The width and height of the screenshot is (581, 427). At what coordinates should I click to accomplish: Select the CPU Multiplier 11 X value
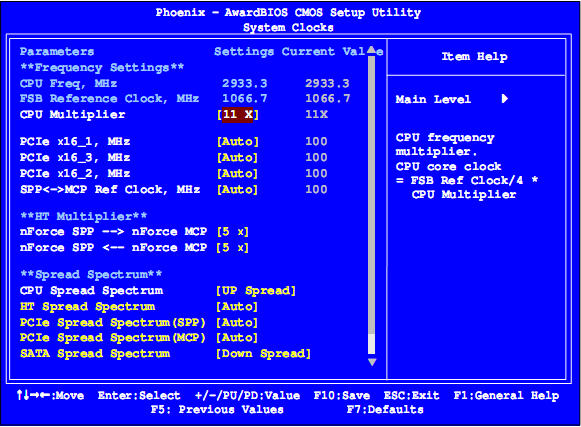238,114
